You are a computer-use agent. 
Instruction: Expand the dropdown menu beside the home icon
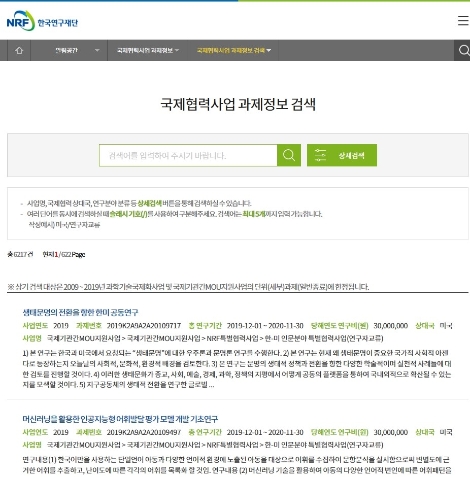(x=69, y=50)
